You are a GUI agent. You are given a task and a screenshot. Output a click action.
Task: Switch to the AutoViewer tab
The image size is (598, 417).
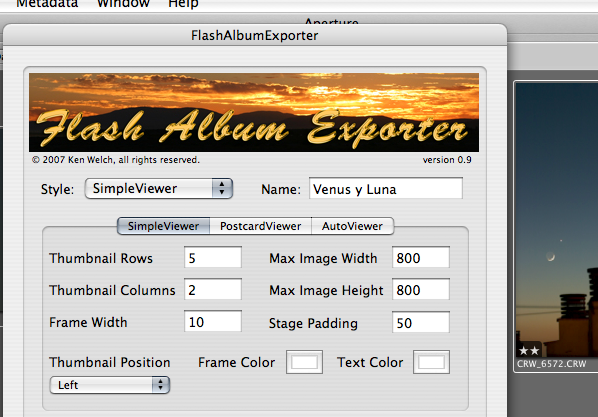point(352,226)
